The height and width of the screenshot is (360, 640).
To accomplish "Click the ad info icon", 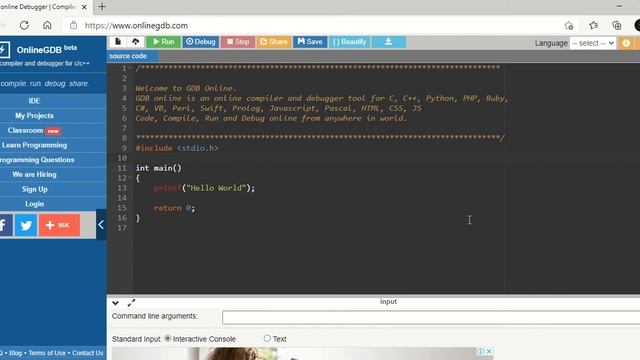I will point(481,351).
